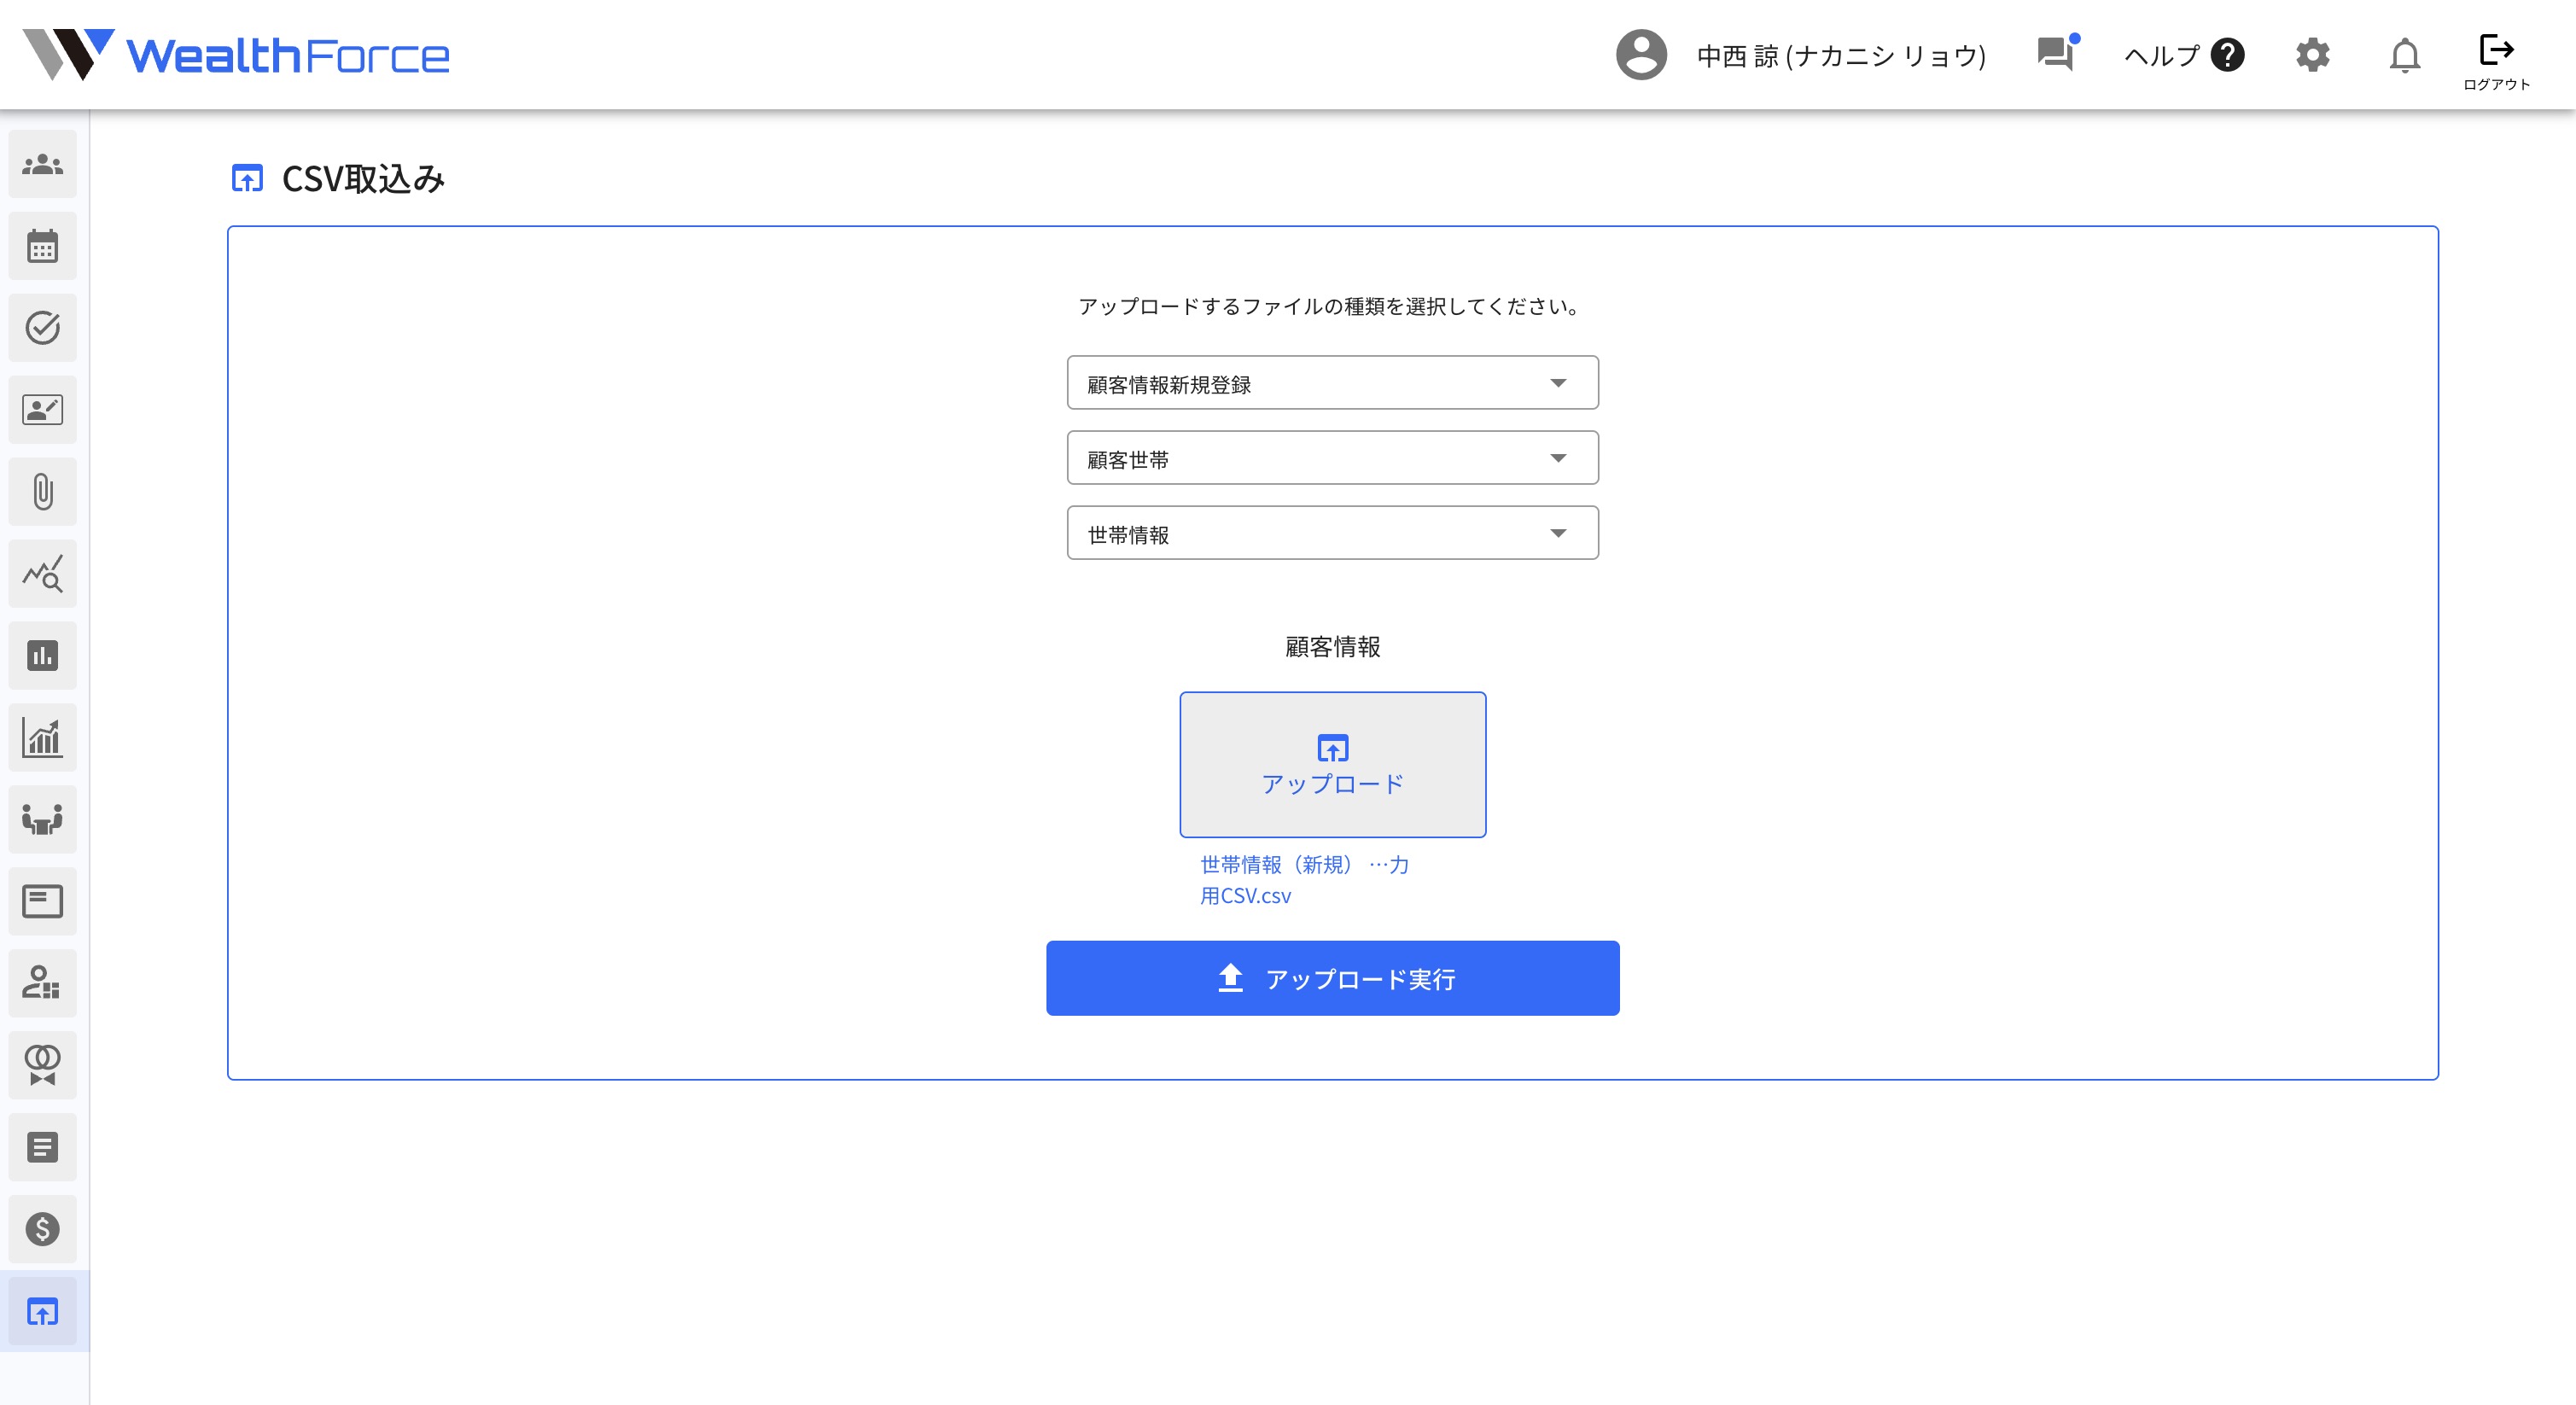The height and width of the screenshot is (1405, 2576).
Task: Open the paperclip attachments icon
Action: pos(43,492)
